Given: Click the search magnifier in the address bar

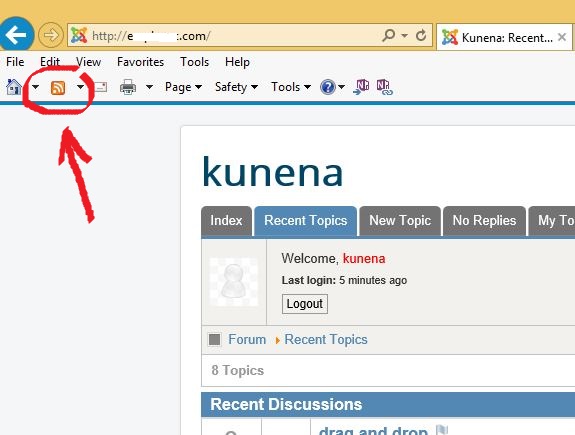Looking at the screenshot, I should (389, 35).
